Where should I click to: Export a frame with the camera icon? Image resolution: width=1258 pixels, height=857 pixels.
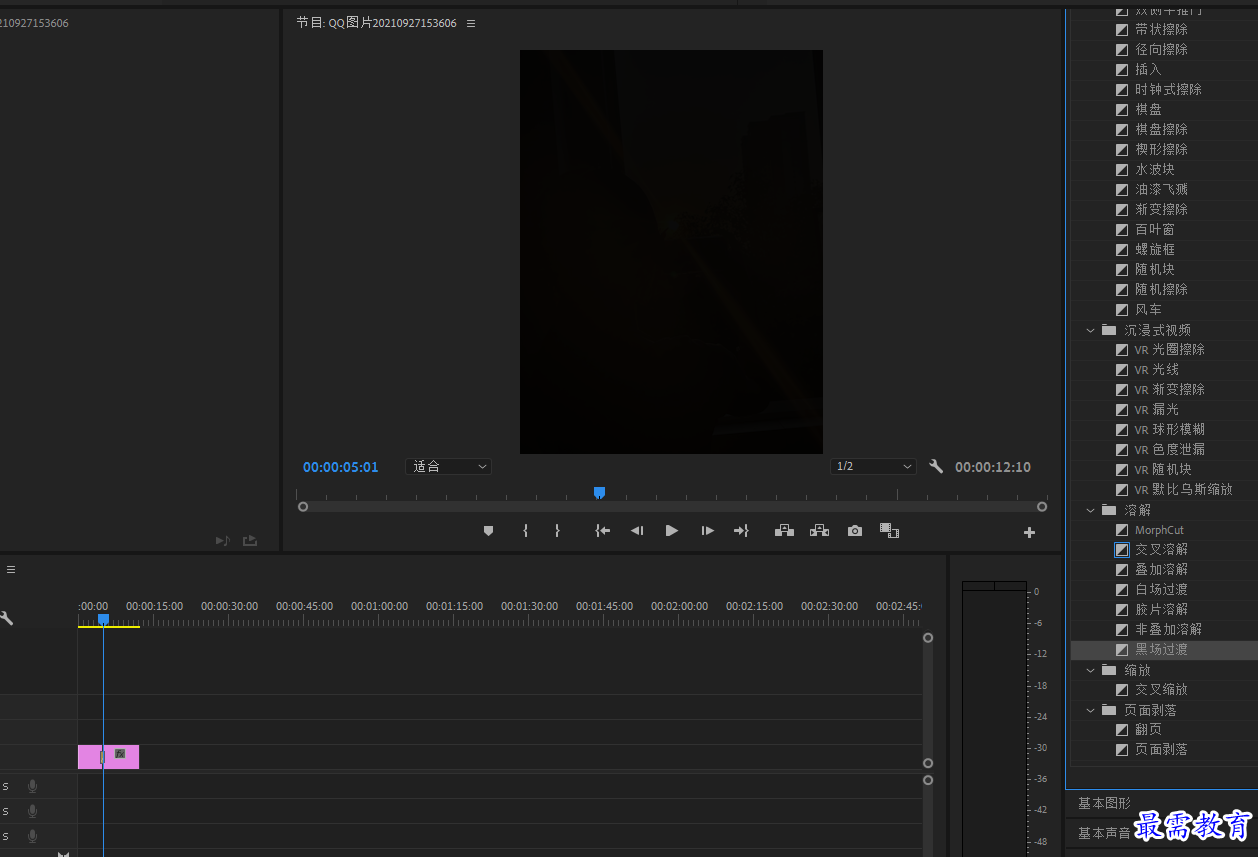[x=855, y=531]
